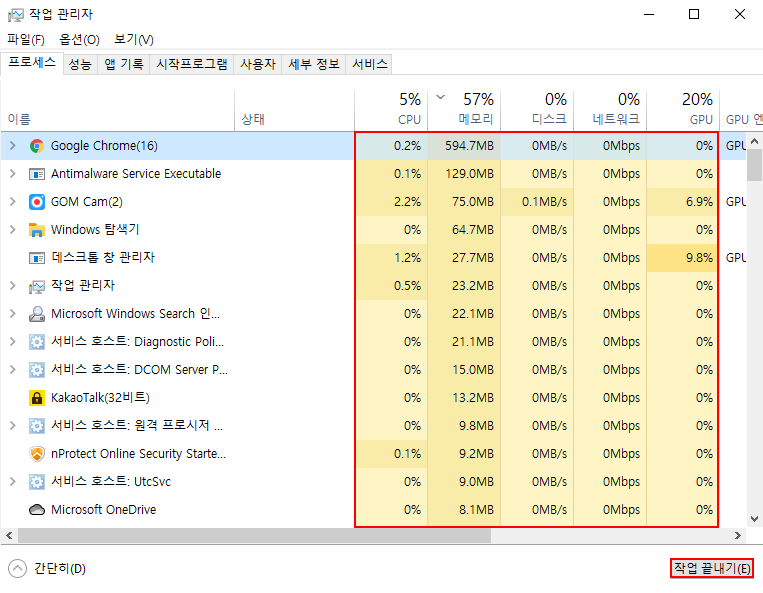
Task: Select the Microsoft OneDrive process name
Action: coord(104,510)
